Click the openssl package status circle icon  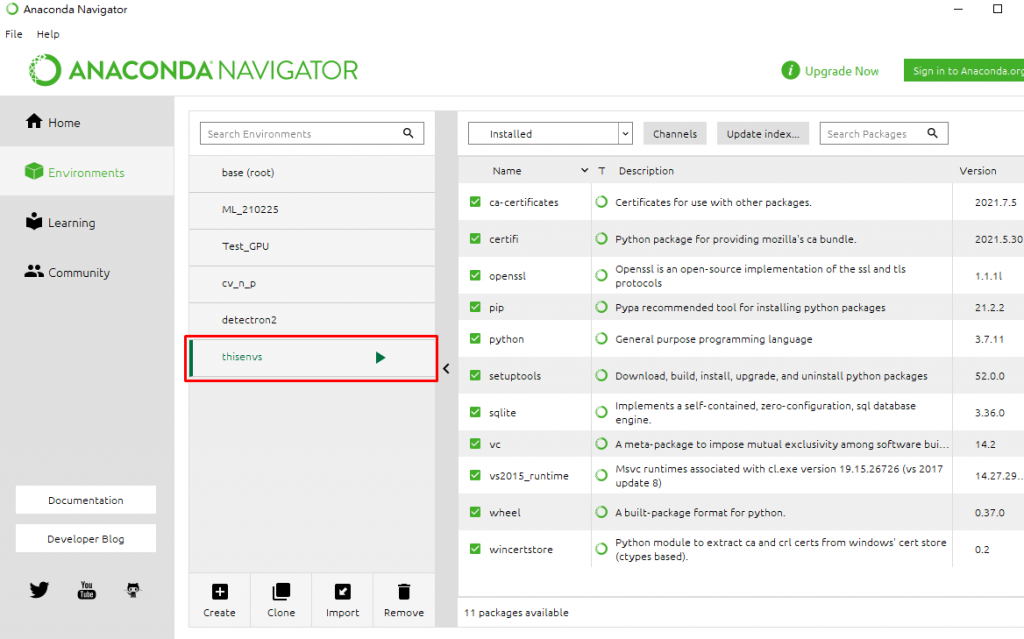click(x=601, y=276)
